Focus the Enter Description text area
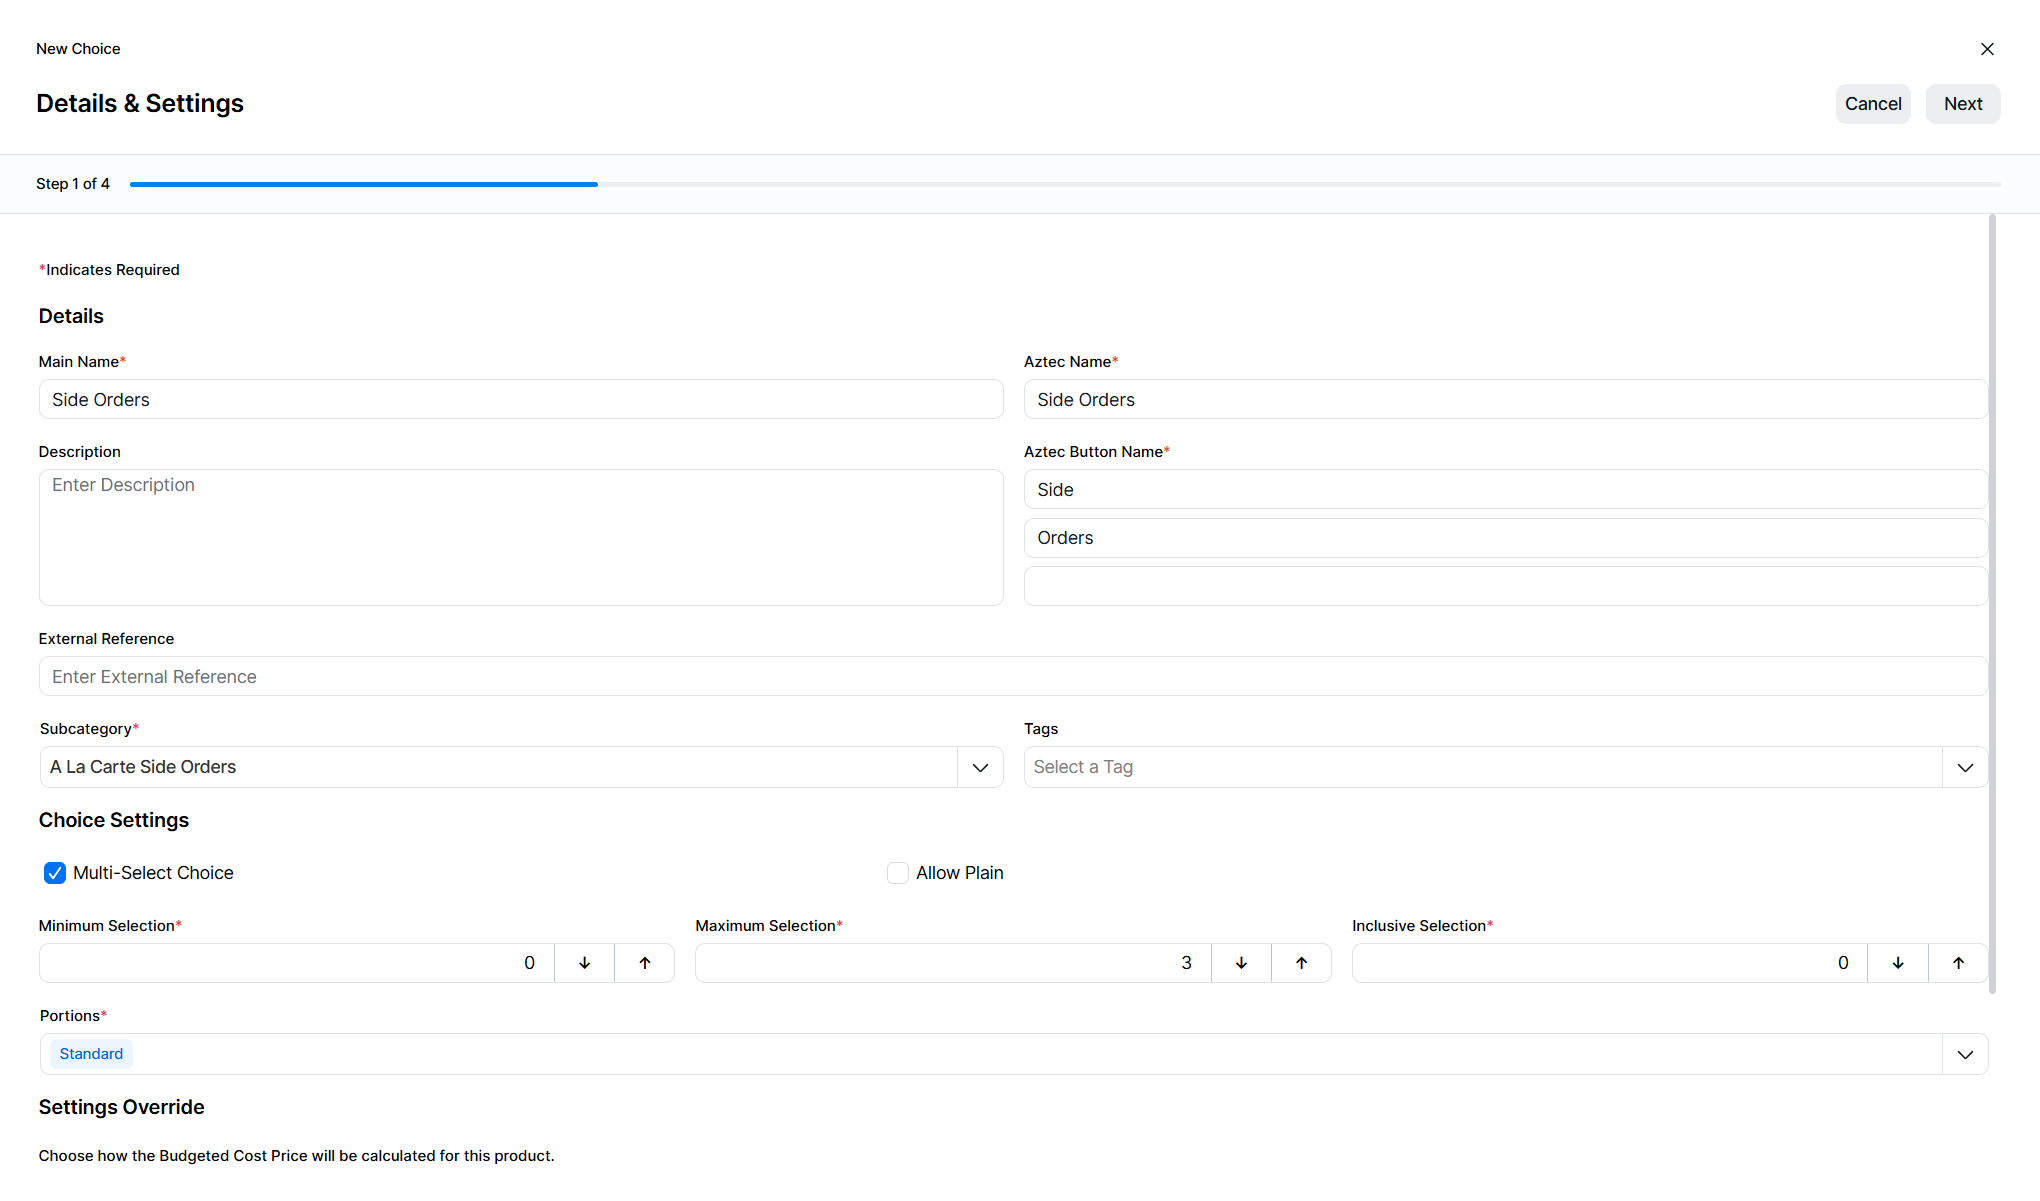This screenshot has height=1201, width=2040. pos(520,537)
